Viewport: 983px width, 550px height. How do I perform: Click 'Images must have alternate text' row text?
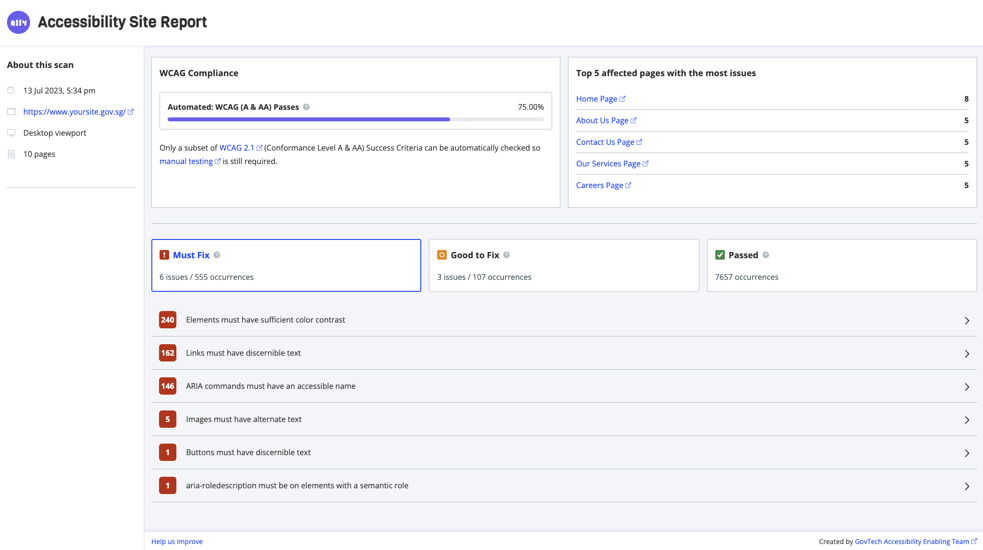[243, 419]
